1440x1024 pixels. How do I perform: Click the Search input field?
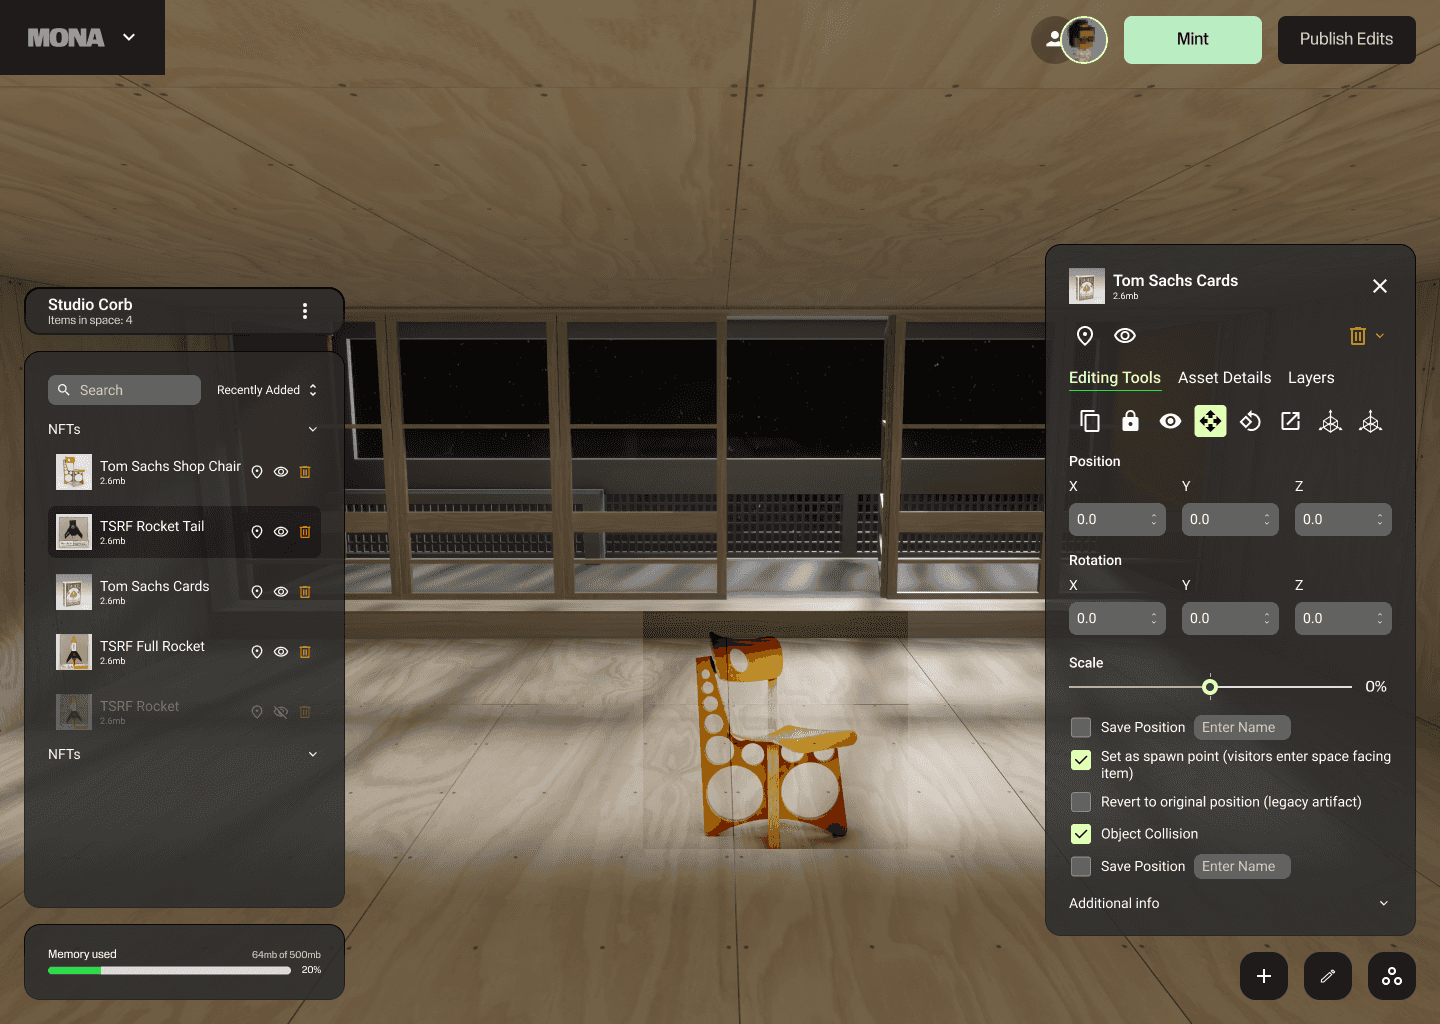click(124, 390)
